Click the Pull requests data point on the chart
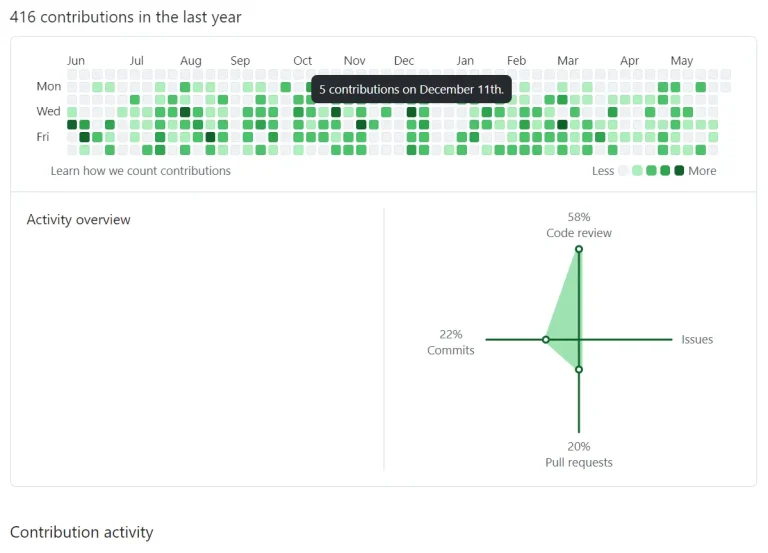The image size is (768, 553). click(579, 369)
